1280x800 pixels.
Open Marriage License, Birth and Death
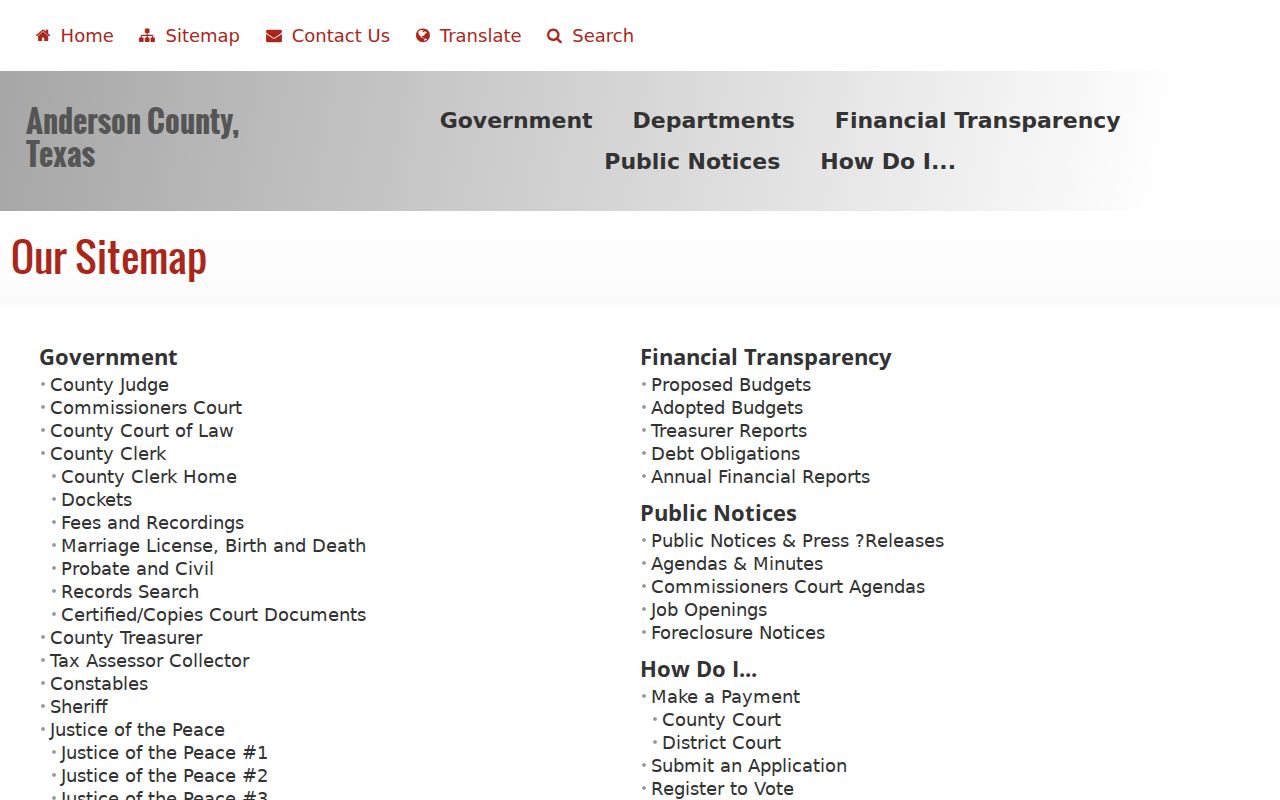click(x=213, y=546)
